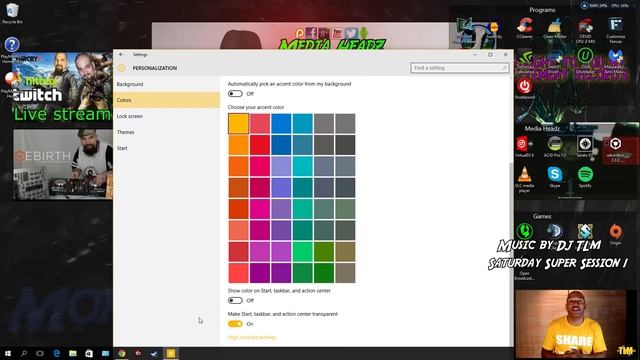Viewport: 640px width, 360px height.
Task: Select the bright green accent swatch
Action: pos(302,251)
